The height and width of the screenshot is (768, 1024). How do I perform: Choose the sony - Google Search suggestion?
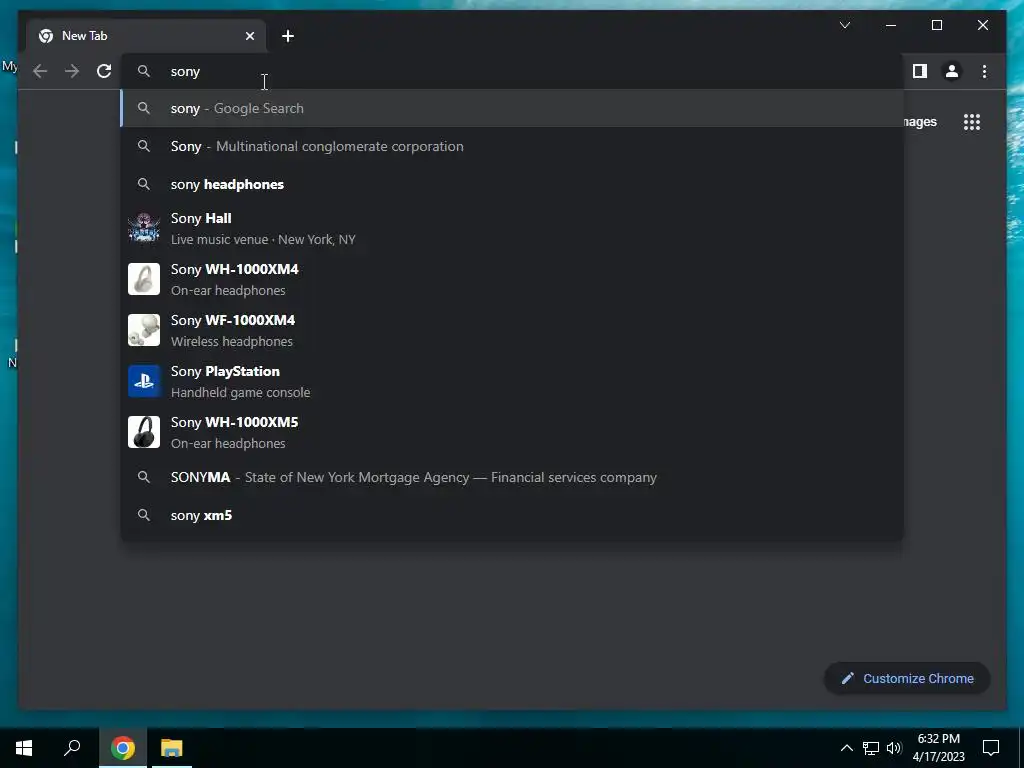click(512, 108)
